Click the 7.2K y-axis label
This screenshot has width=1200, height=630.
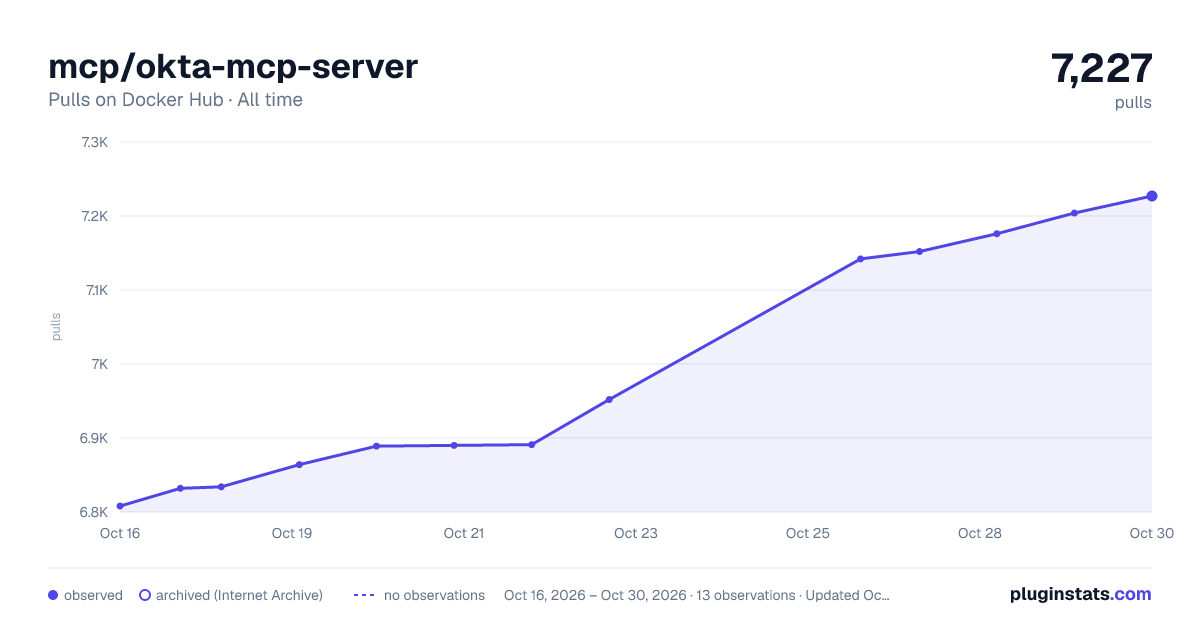click(94, 216)
